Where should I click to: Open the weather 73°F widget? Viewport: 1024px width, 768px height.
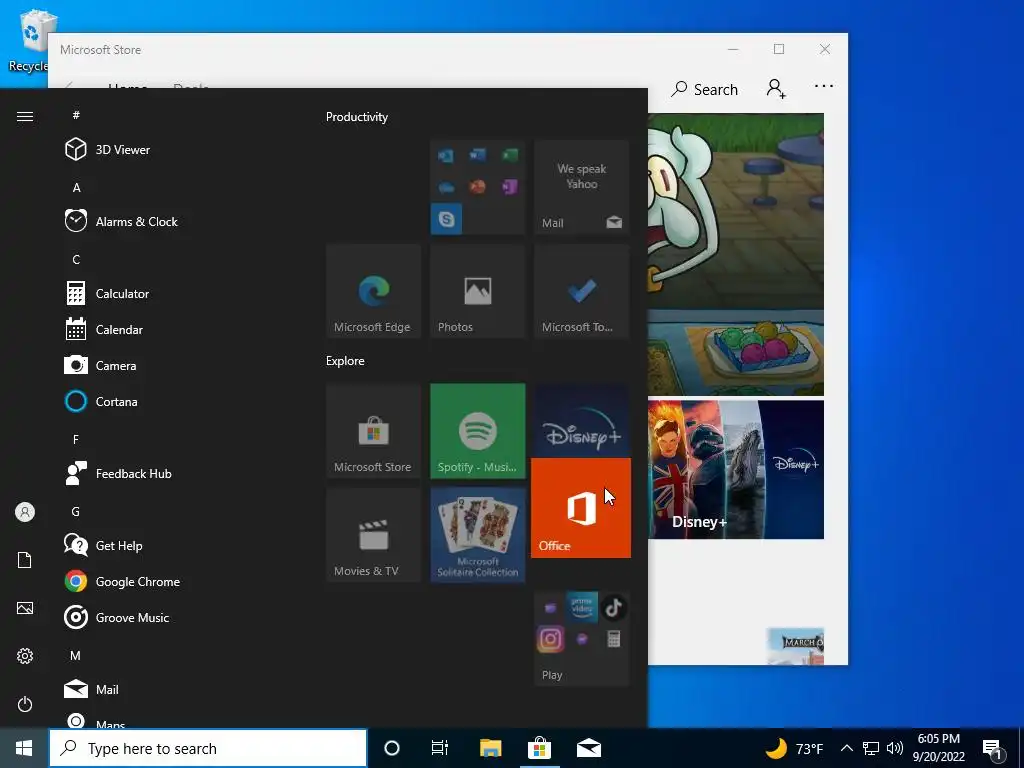tap(793, 748)
